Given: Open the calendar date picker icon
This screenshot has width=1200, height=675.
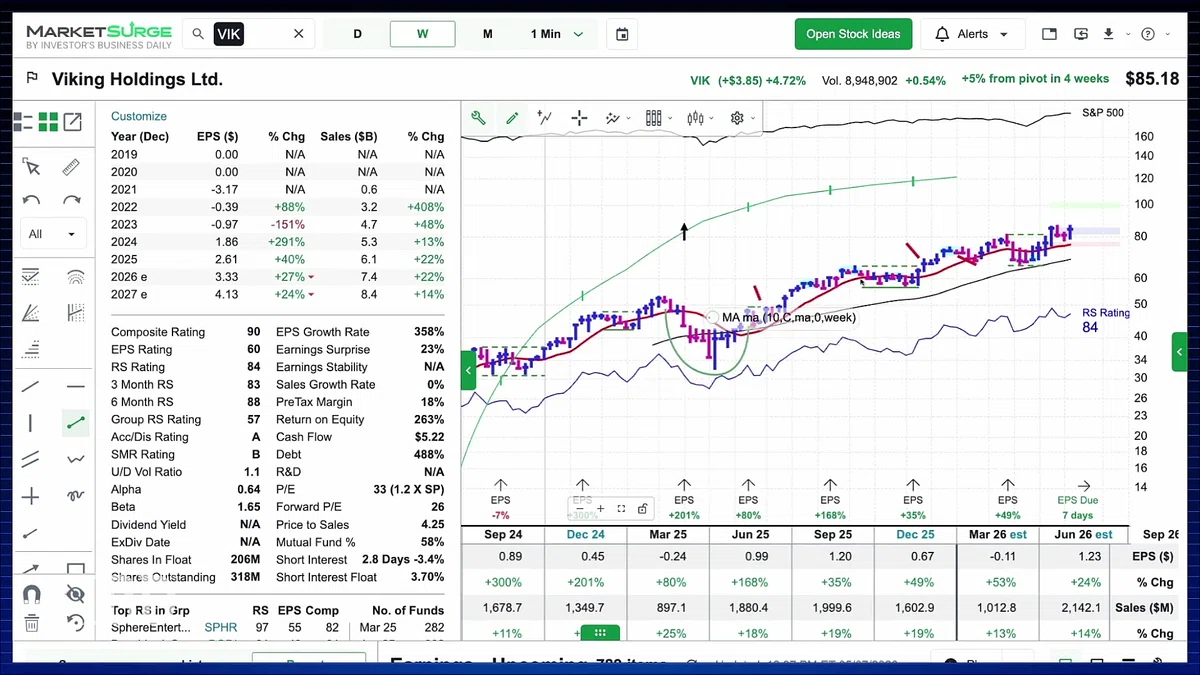Looking at the screenshot, I should tap(622, 34).
